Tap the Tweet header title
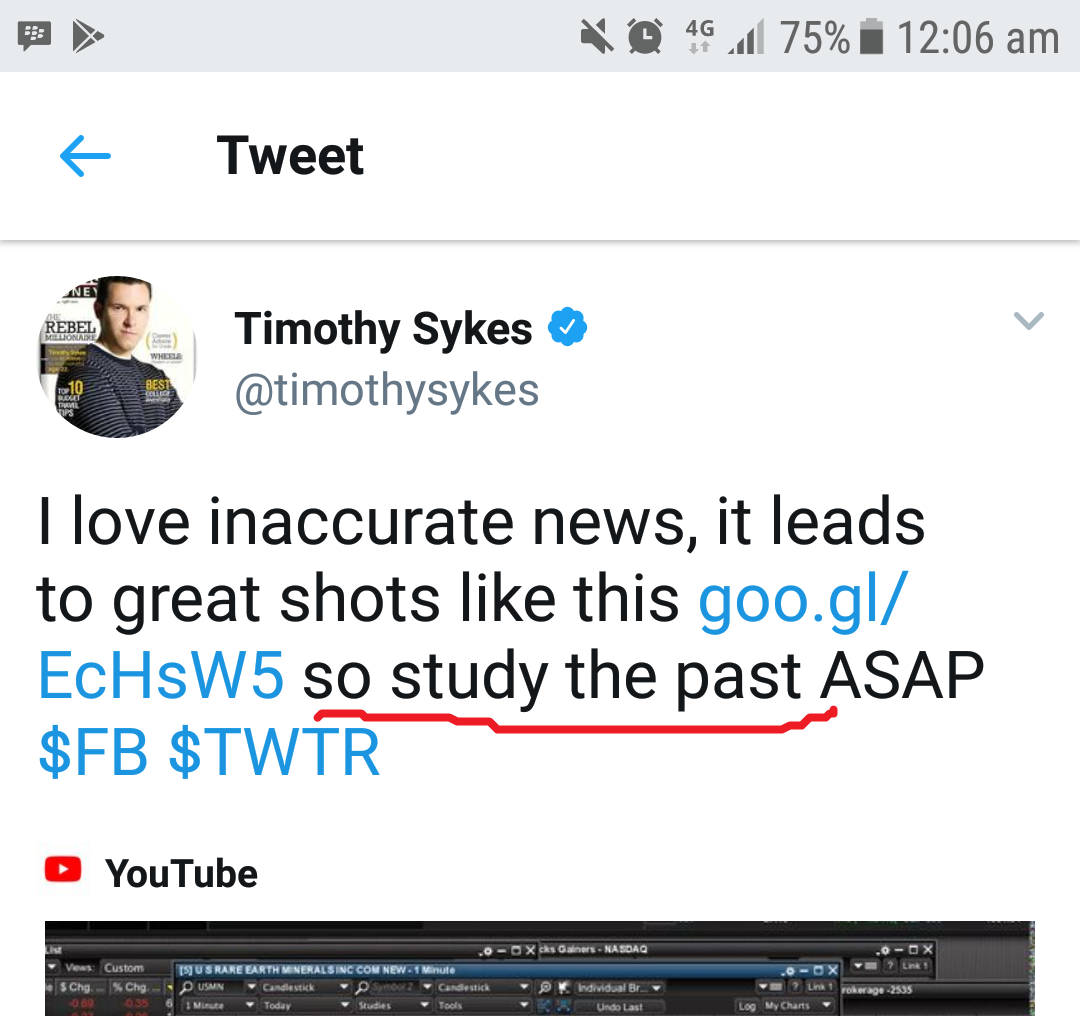The image size is (1084, 1016). coord(290,157)
